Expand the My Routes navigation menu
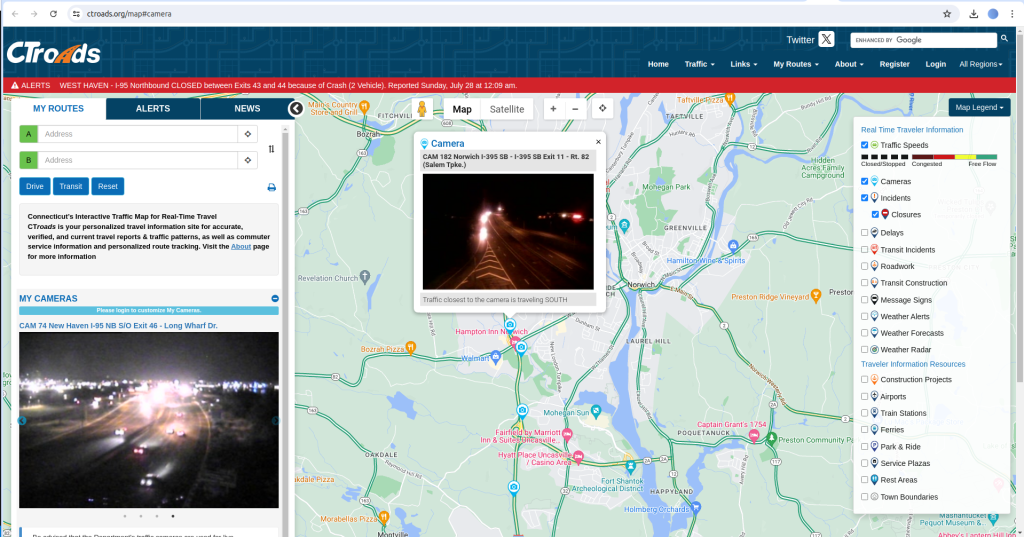The height and width of the screenshot is (537, 1024). point(795,64)
